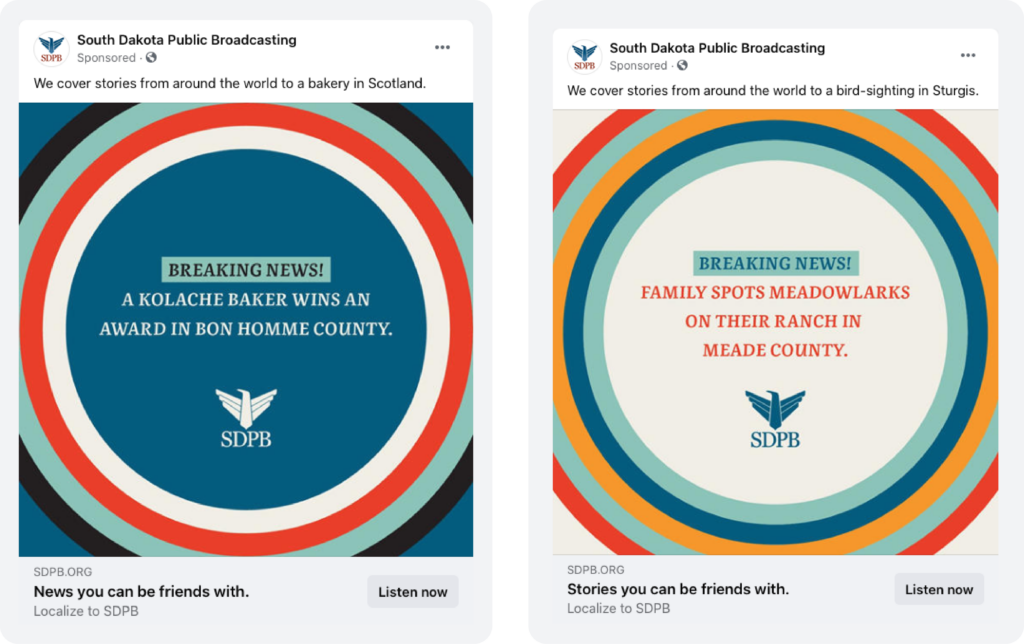Open the right ad's three-dot options menu
Image resolution: width=1024 pixels, height=644 pixels.
pyautogui.click(x=968, y=55)
